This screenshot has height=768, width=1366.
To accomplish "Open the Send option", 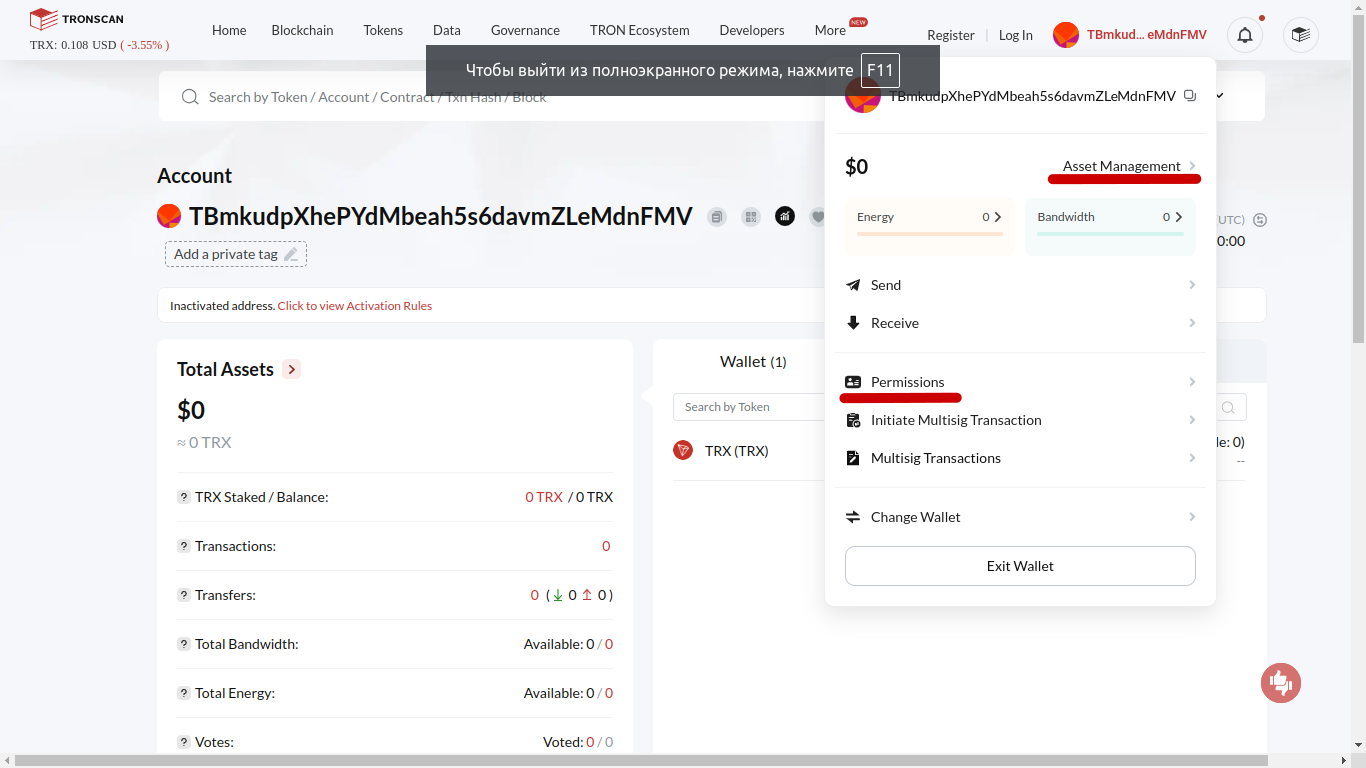I will pyautogui.click(x=1020, y=285).
